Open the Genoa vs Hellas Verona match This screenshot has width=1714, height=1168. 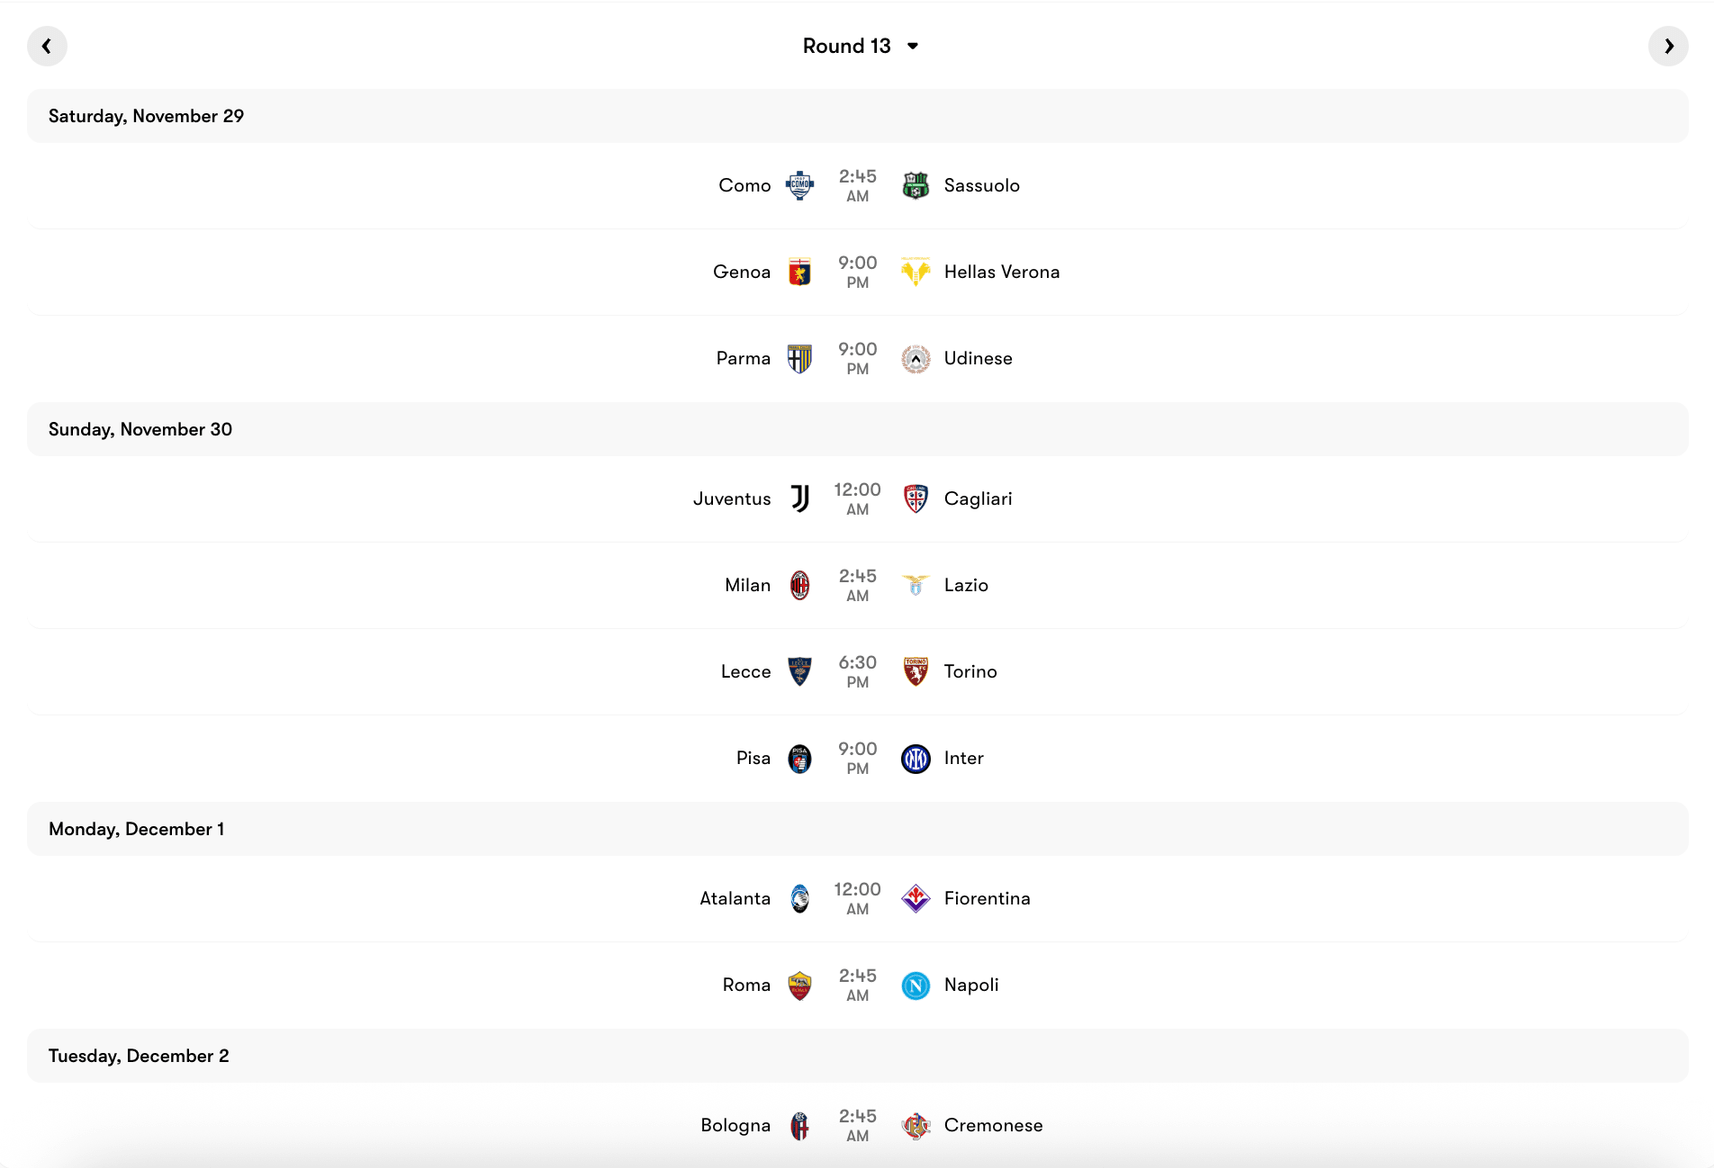857,271
